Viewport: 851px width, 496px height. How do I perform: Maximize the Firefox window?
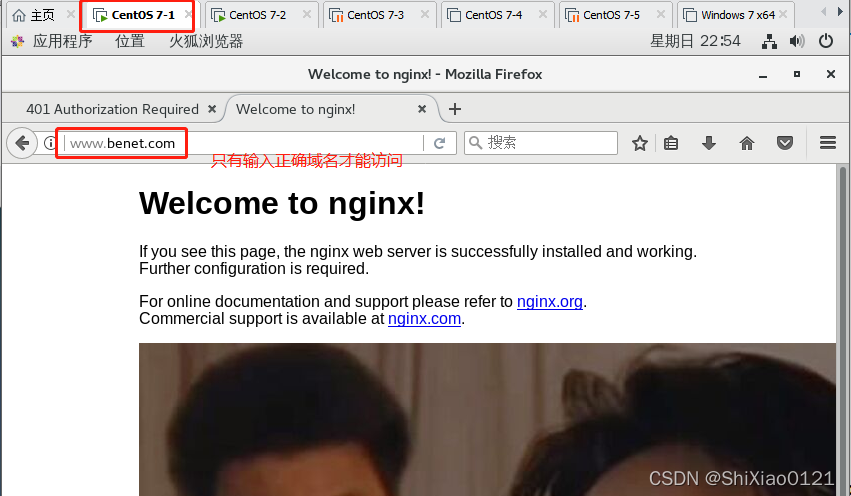[x=797, y=74]
